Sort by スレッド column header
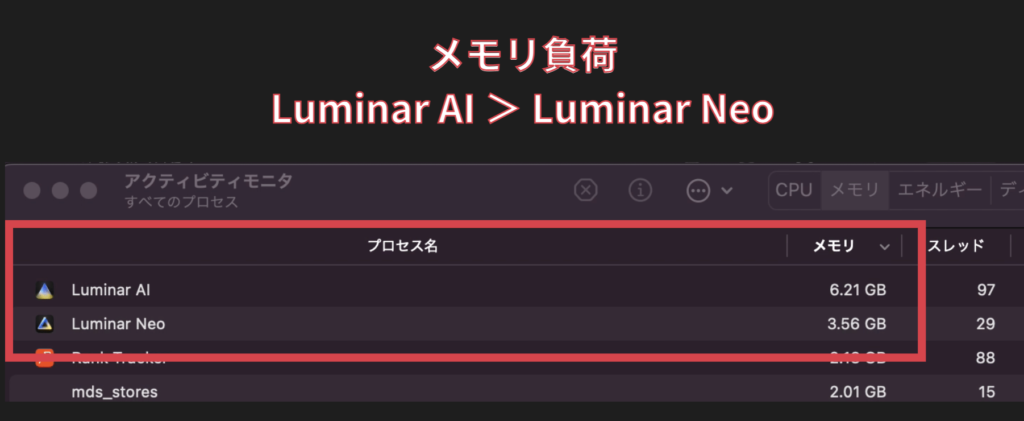Viewport: 1024px width, 421px height. 955,246
